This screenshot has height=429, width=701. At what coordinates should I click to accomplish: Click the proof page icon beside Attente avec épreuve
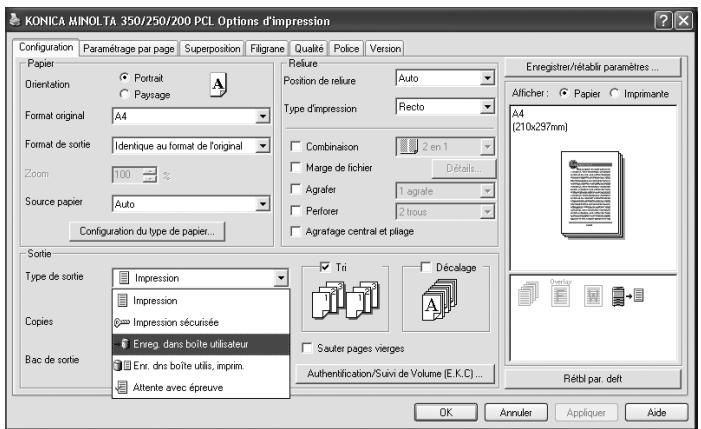(122, 387)
